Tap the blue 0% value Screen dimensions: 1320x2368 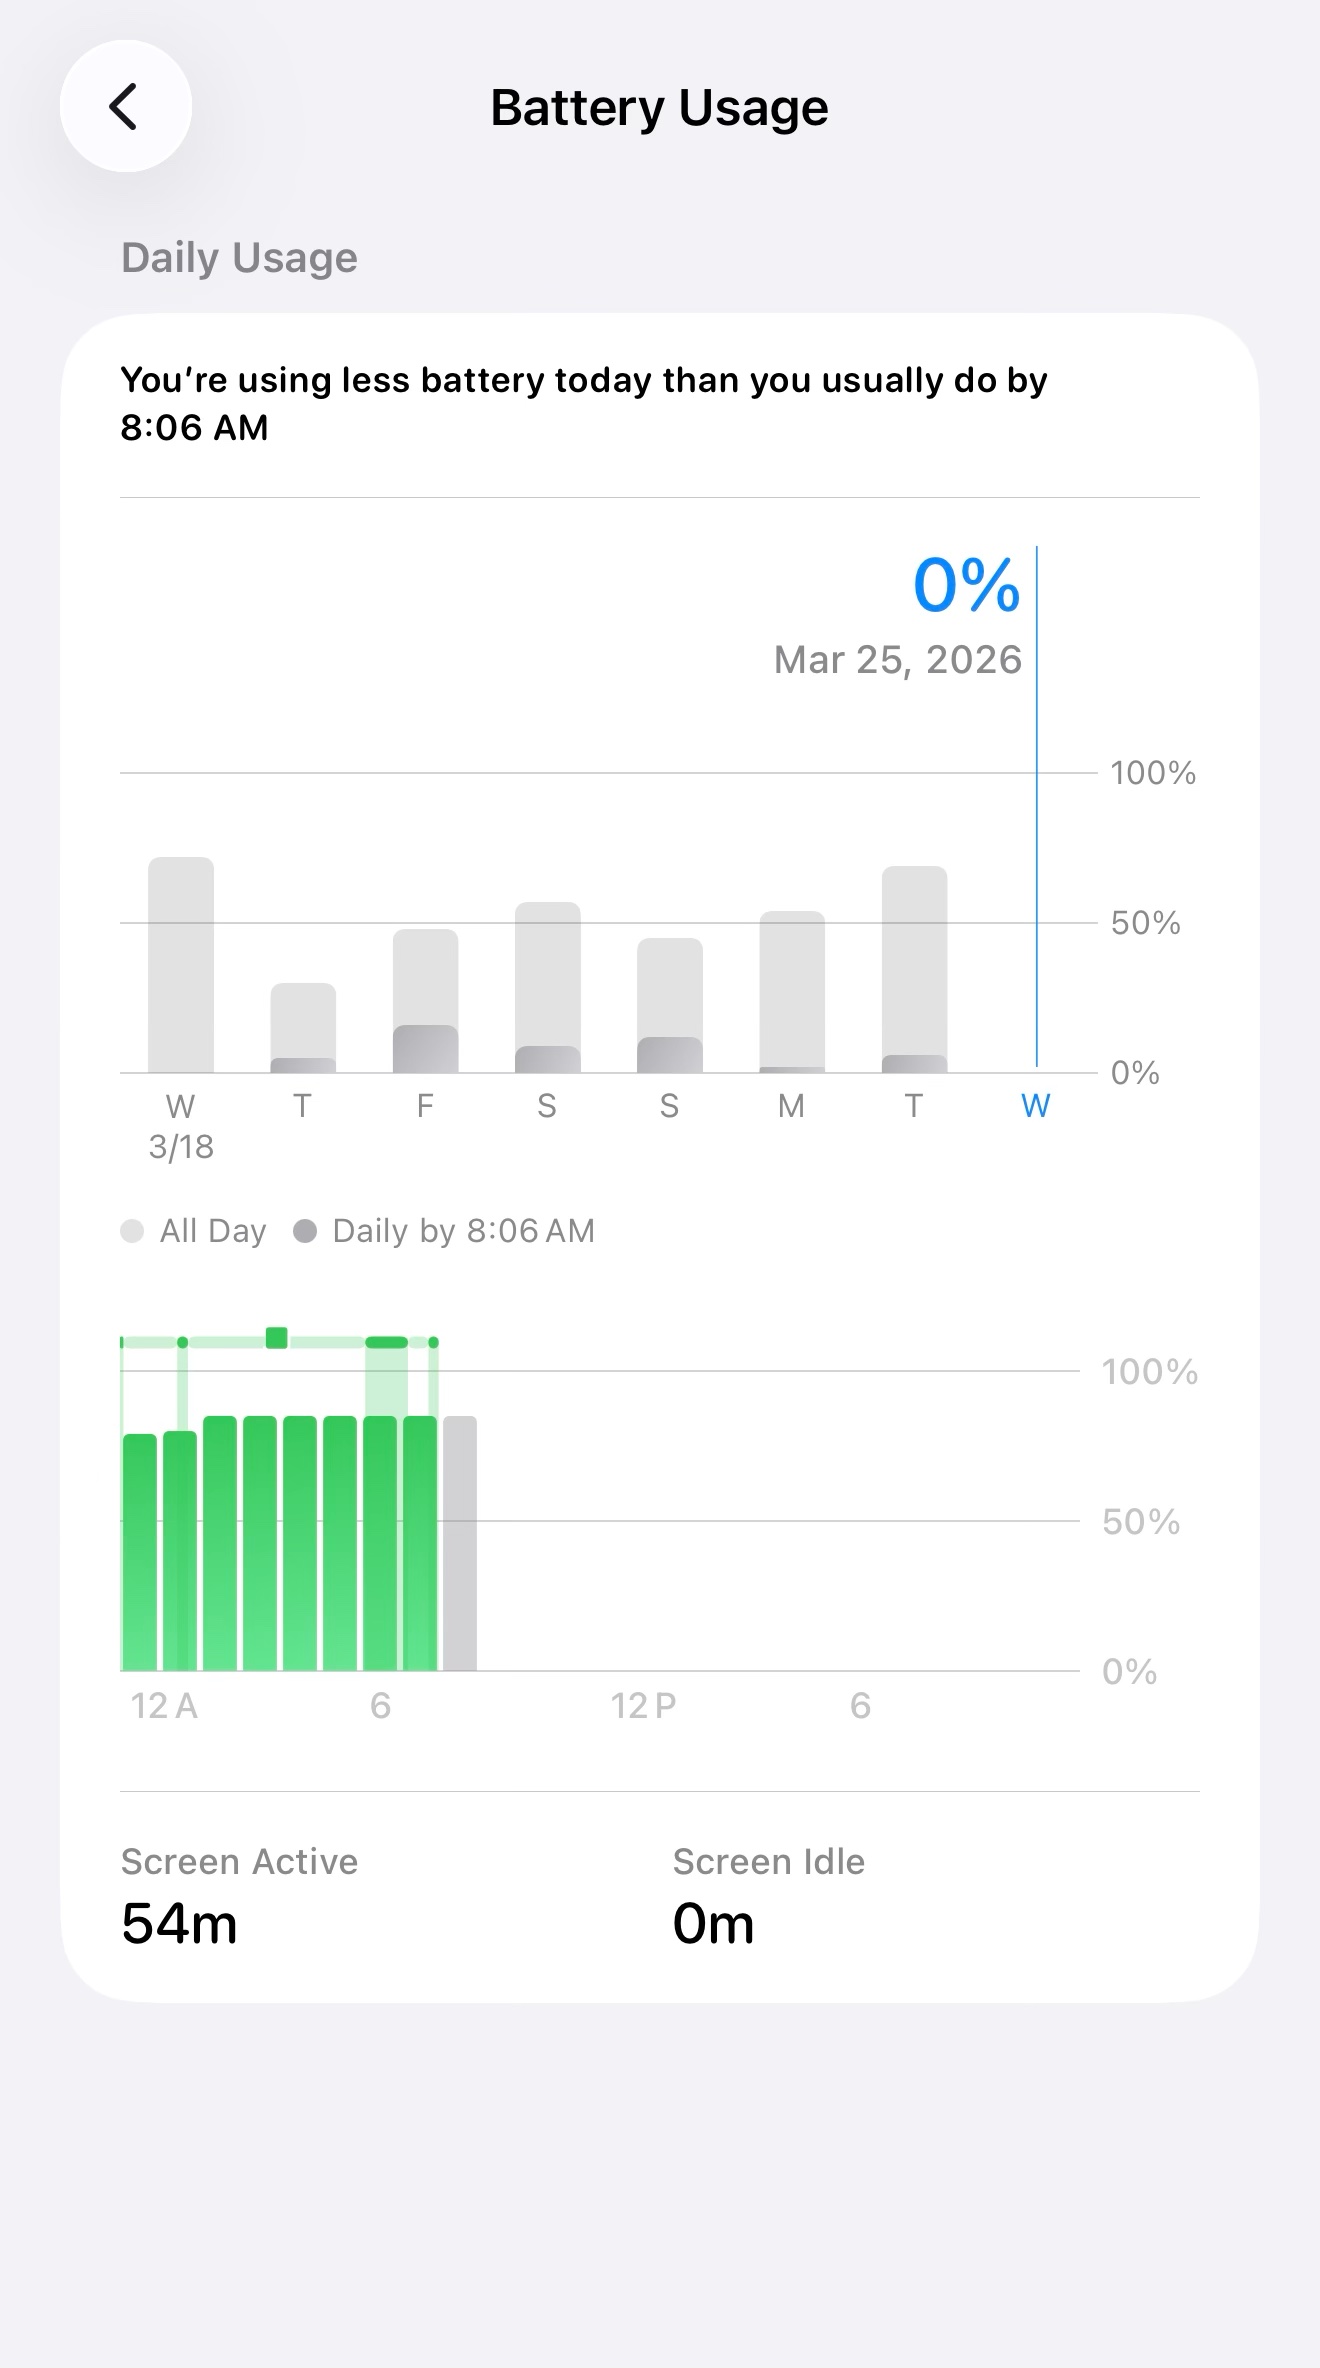click(966, 585)
